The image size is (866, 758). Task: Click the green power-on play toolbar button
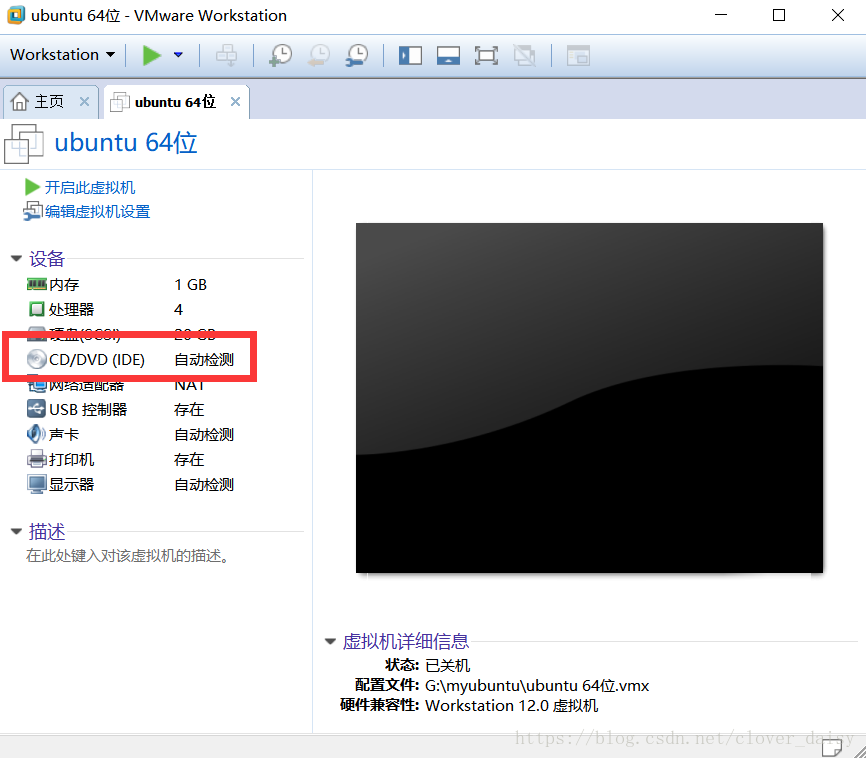151,55
